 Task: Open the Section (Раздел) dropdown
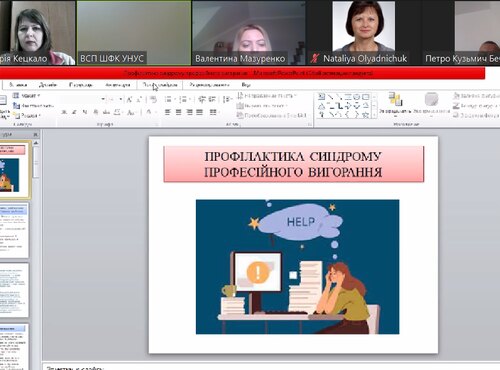click(27, 115)
